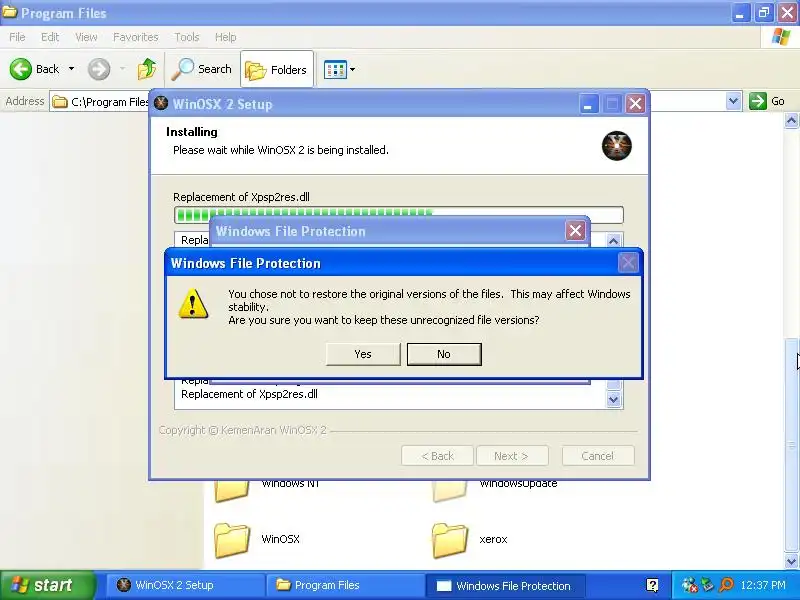Close the WinOSX 2 Setup window
Viewport: 800px width, 600px height.
[635, 104]
